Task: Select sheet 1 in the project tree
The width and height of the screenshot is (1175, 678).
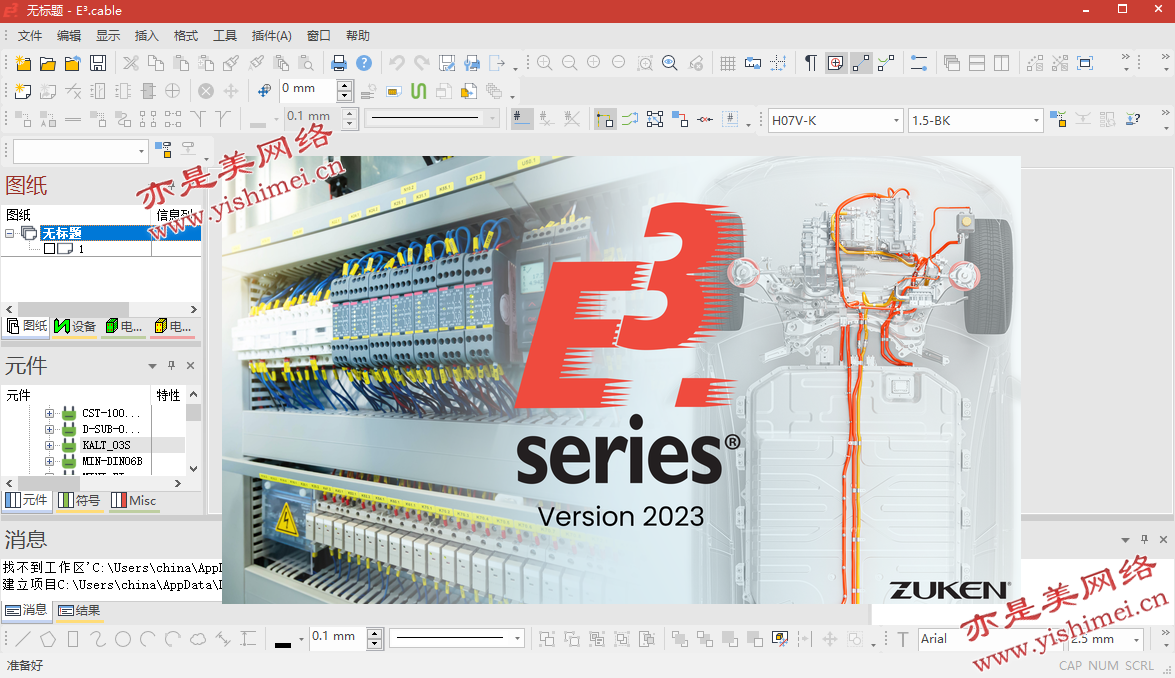Action: (80, 249)
